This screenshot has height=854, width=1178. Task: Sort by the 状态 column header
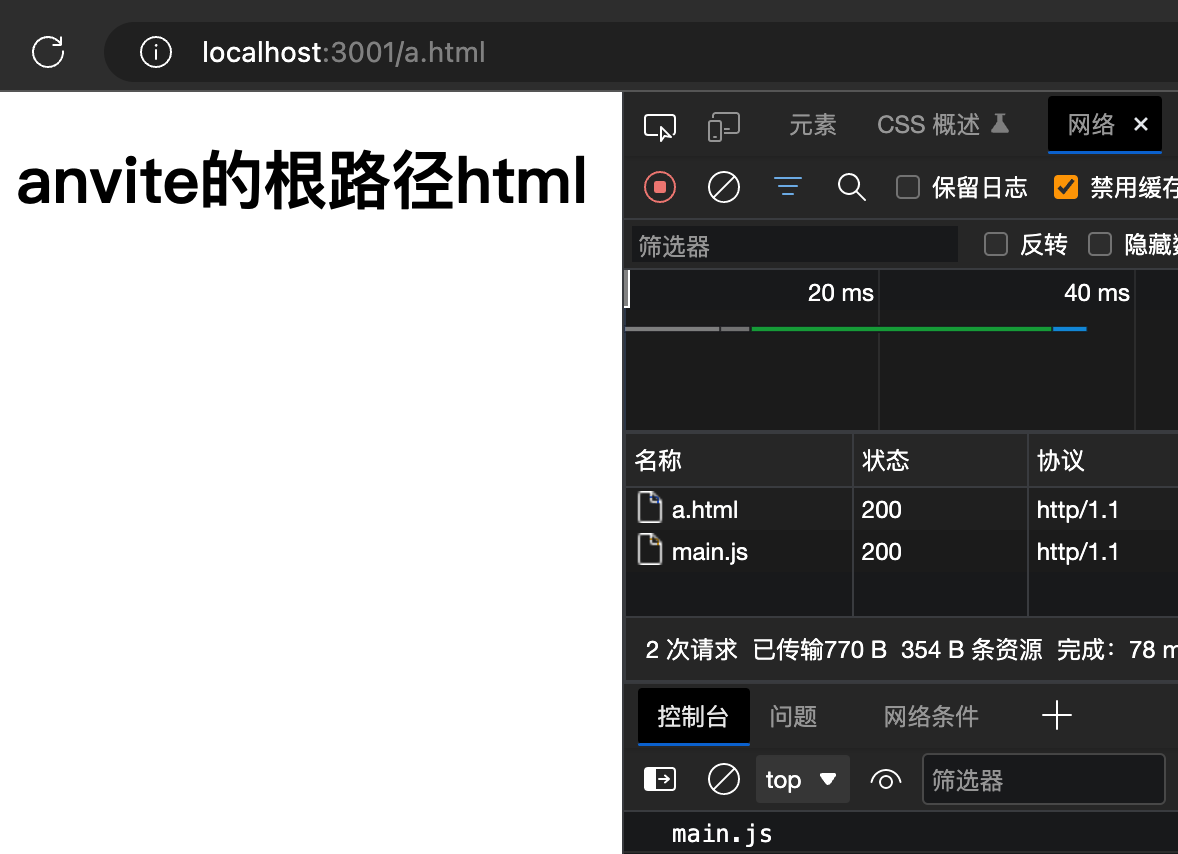click(x=940, y=460)
